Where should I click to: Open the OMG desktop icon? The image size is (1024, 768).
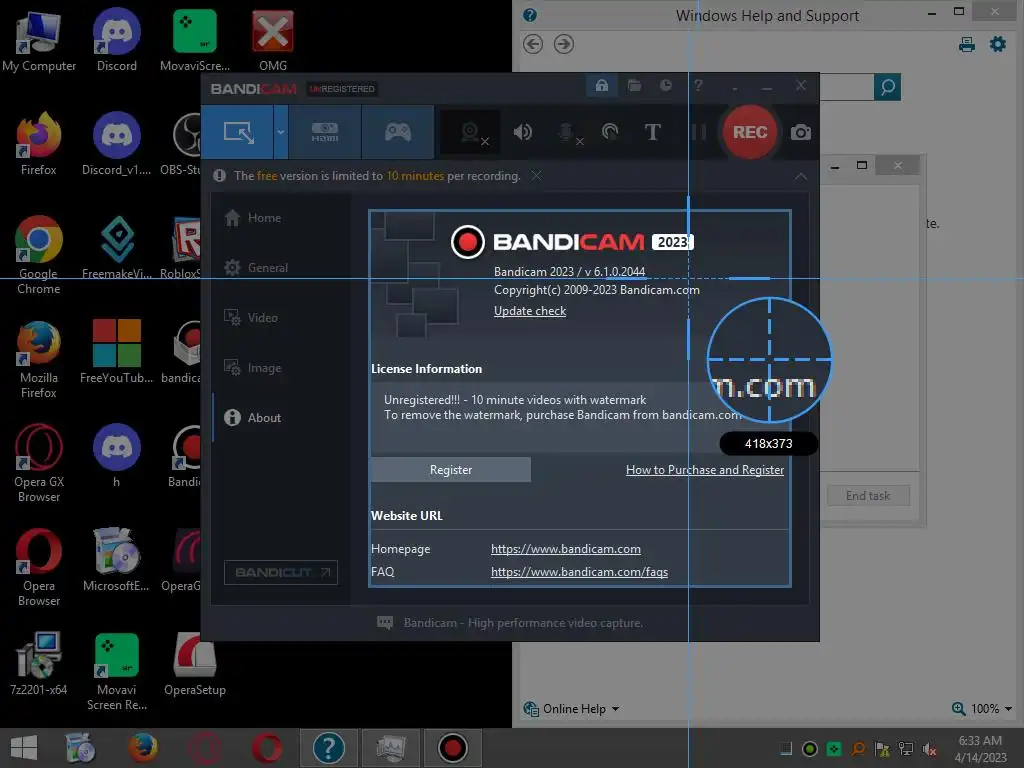(x=272, y=41)
